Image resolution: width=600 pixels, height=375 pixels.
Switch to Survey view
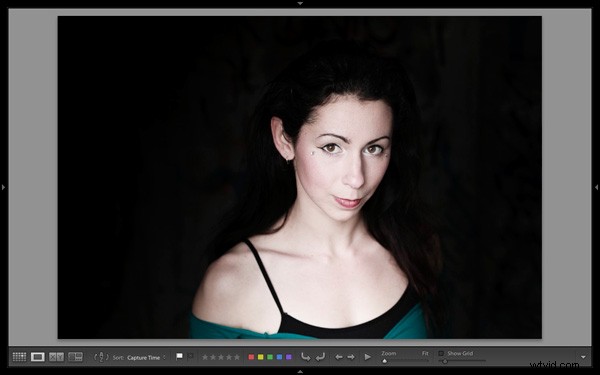point(75,357)
